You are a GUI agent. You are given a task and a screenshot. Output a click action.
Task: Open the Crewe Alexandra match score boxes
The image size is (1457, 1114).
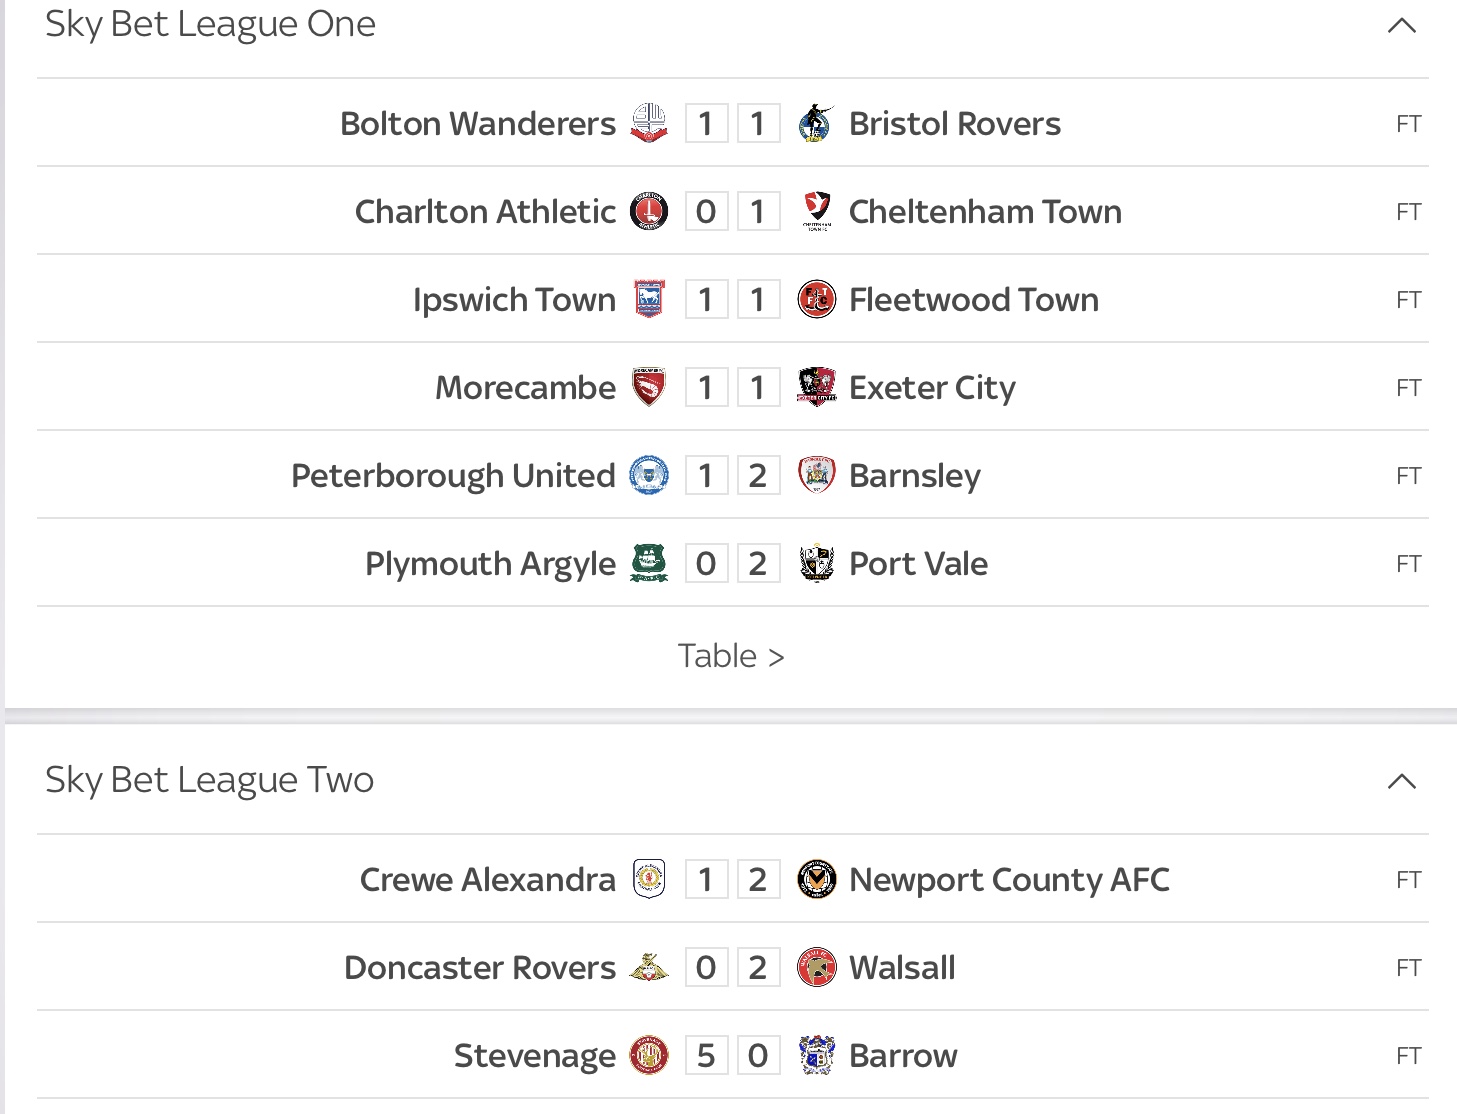pyautogui.click(x=732, y=879)
